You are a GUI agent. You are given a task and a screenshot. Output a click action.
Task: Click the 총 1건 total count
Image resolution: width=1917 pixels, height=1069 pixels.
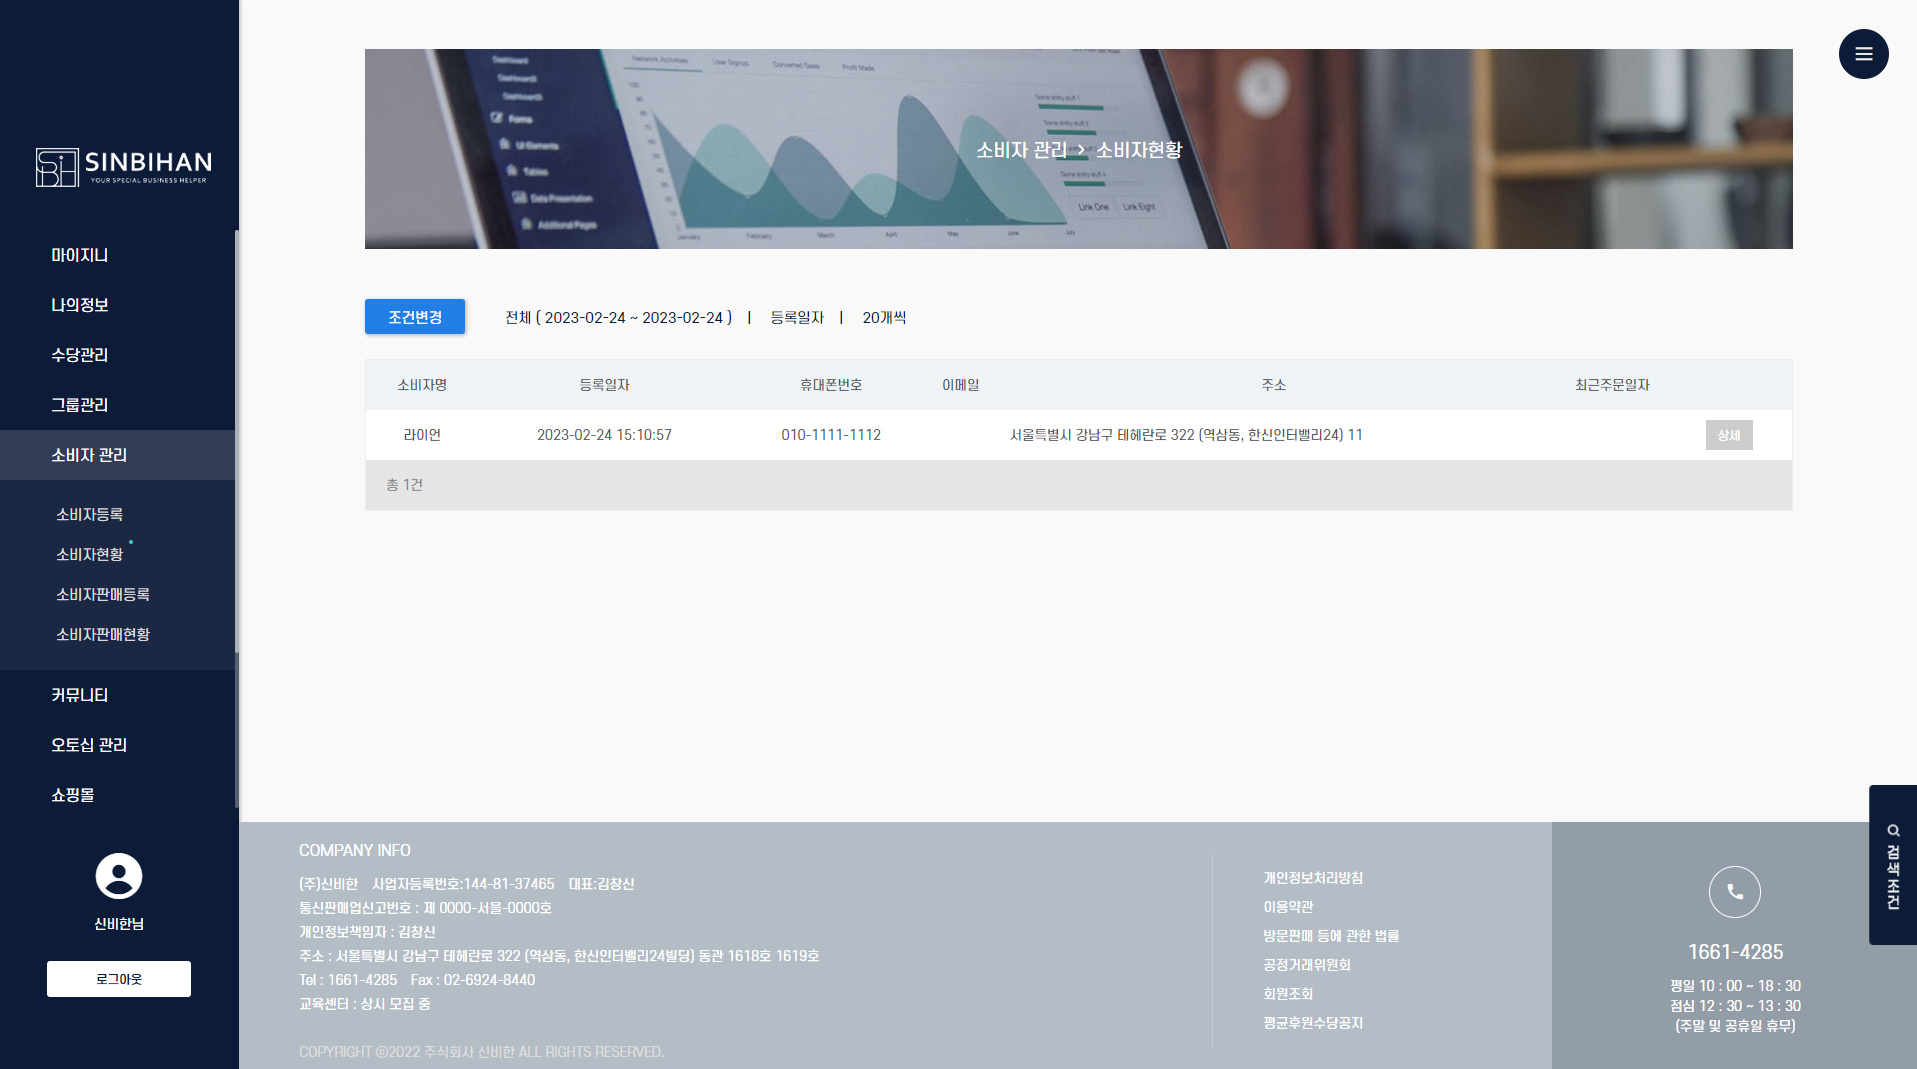(404, 485)
